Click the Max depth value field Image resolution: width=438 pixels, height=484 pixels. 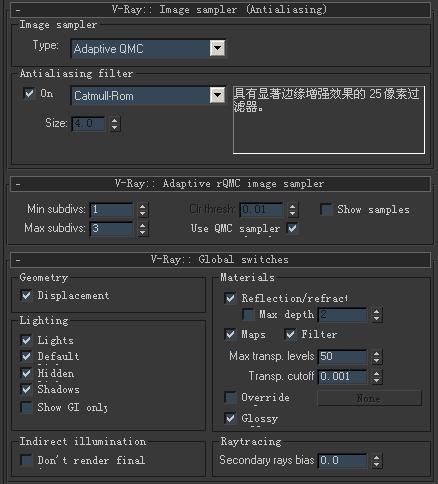pos(343,314)
